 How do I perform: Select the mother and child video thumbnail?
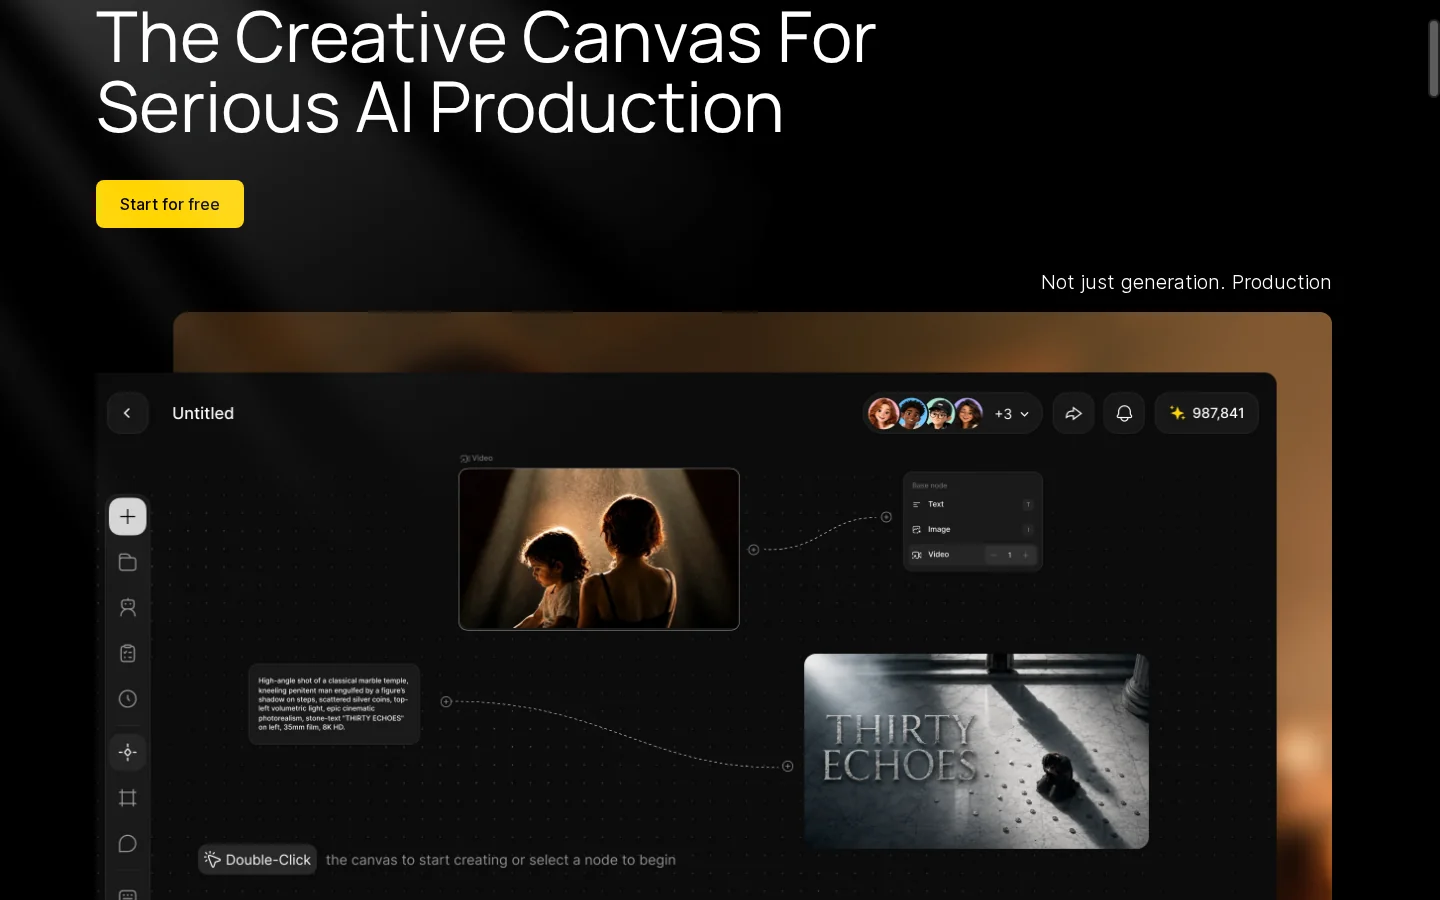599,549
